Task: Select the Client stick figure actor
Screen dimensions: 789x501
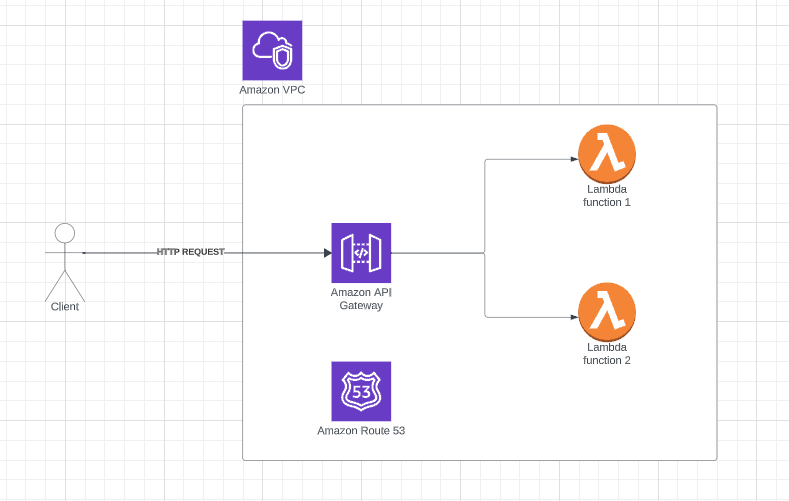Action: click(x=65, y=263)
